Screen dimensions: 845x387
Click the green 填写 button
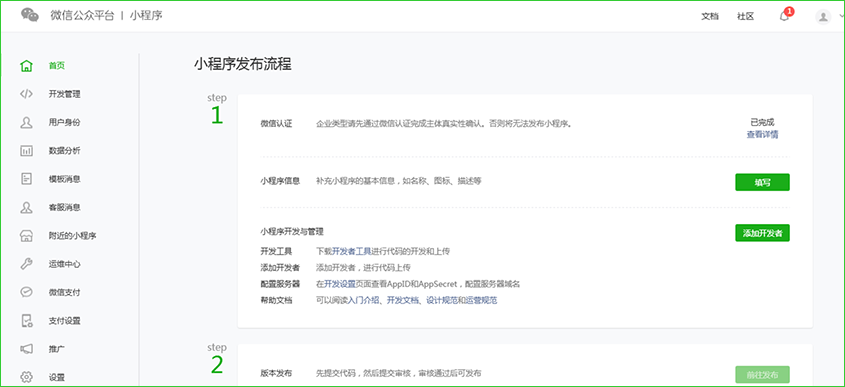click(x=762, y=182)
